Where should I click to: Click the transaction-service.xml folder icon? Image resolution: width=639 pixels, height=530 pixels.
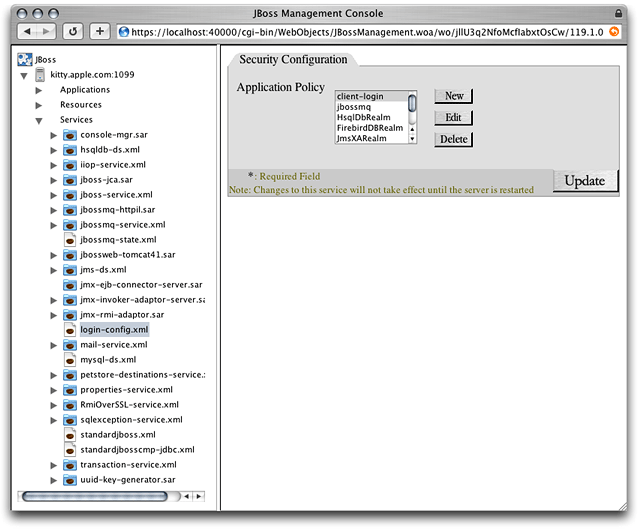point(70,465)
